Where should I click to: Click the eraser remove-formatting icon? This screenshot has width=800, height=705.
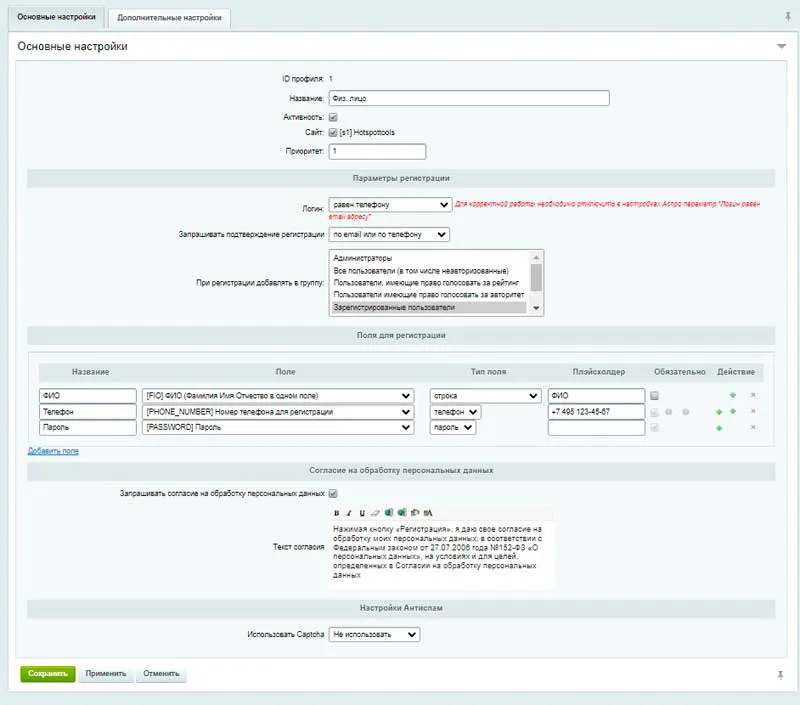tap(374, 513)
